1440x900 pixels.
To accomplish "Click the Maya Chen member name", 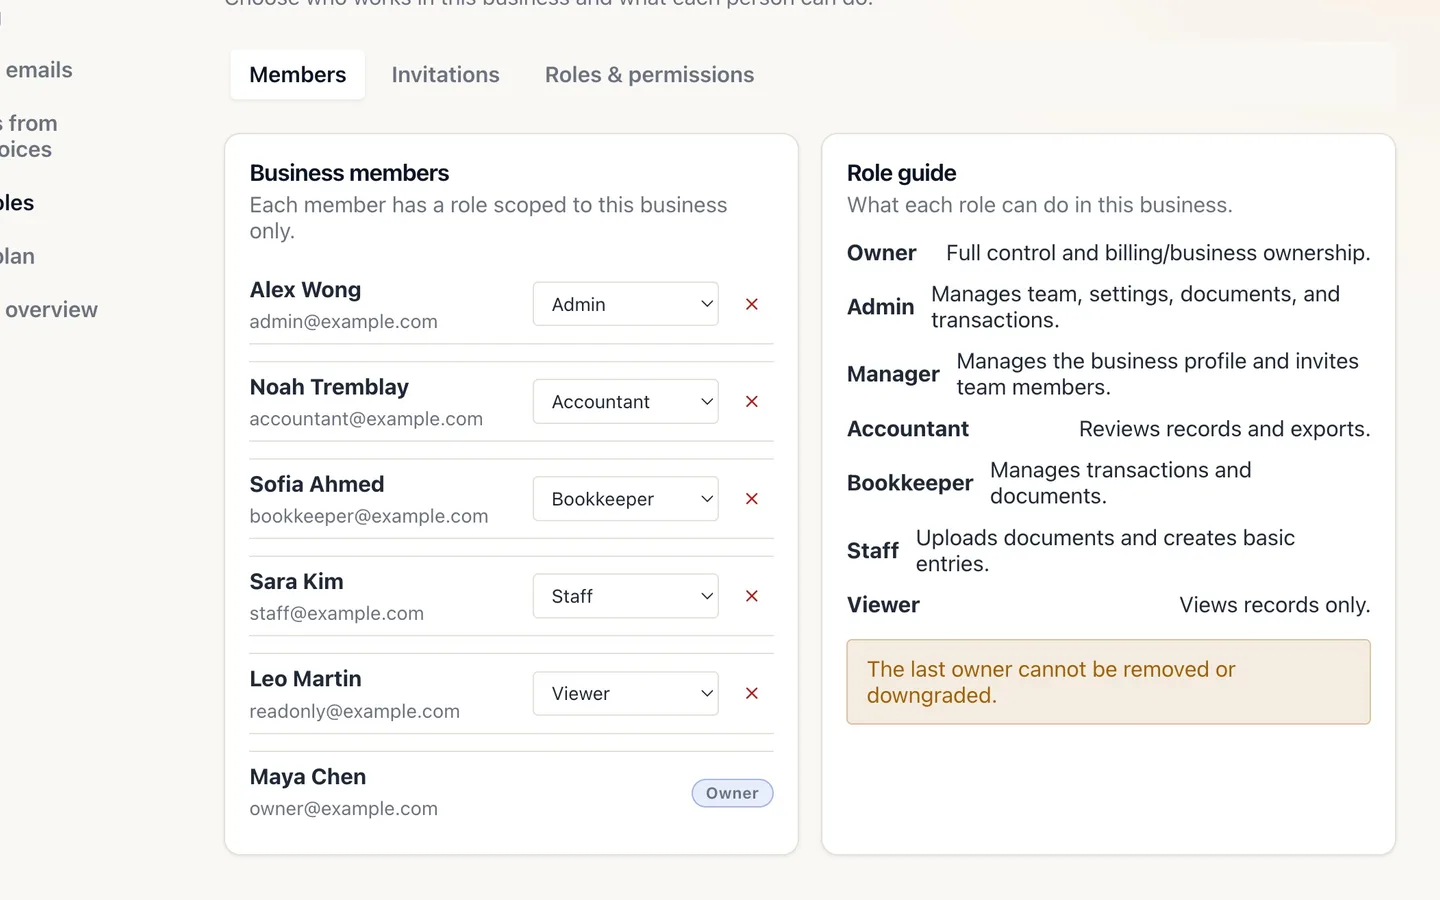I will [x=308, y=777].
